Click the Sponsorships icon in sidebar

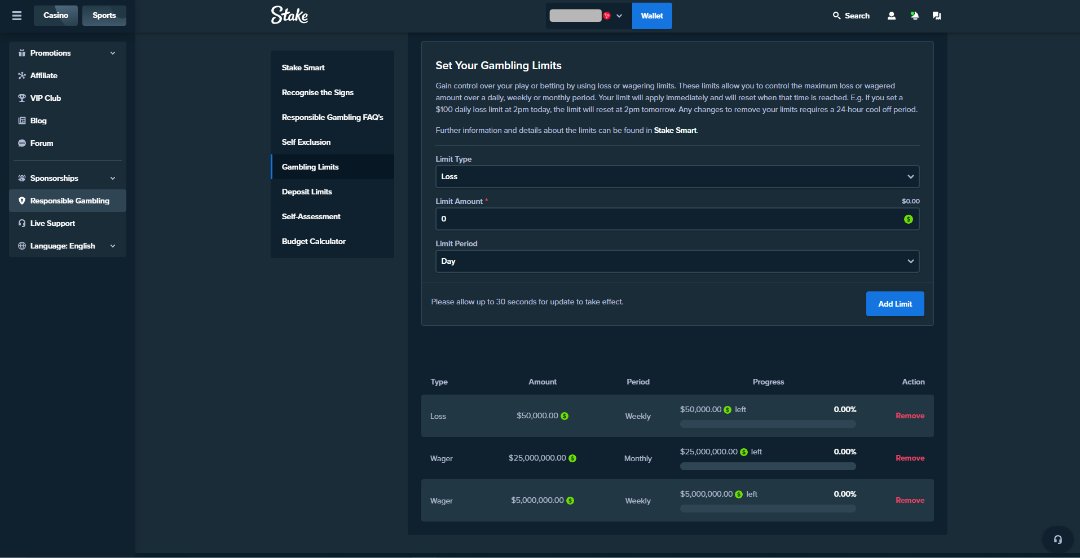22,178
